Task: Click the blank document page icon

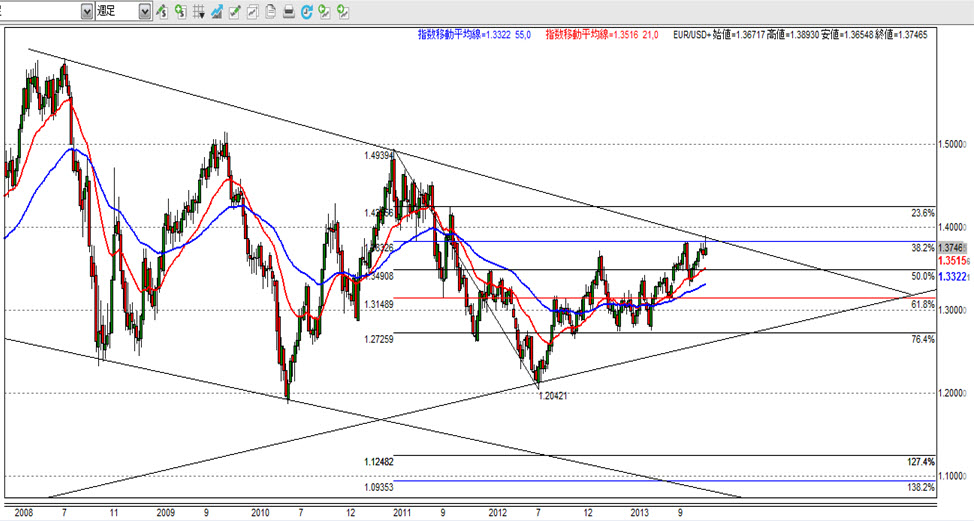Action: point(270,11)
